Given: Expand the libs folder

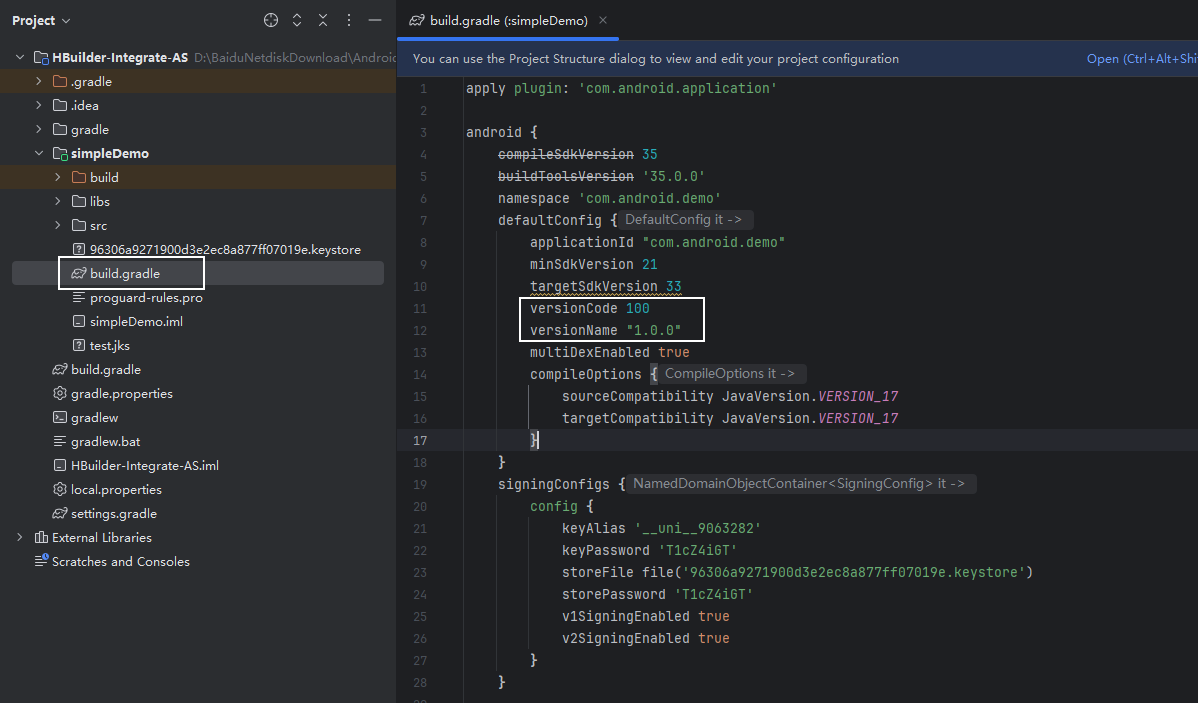Looking at the screenshot, I should (58, 202).
